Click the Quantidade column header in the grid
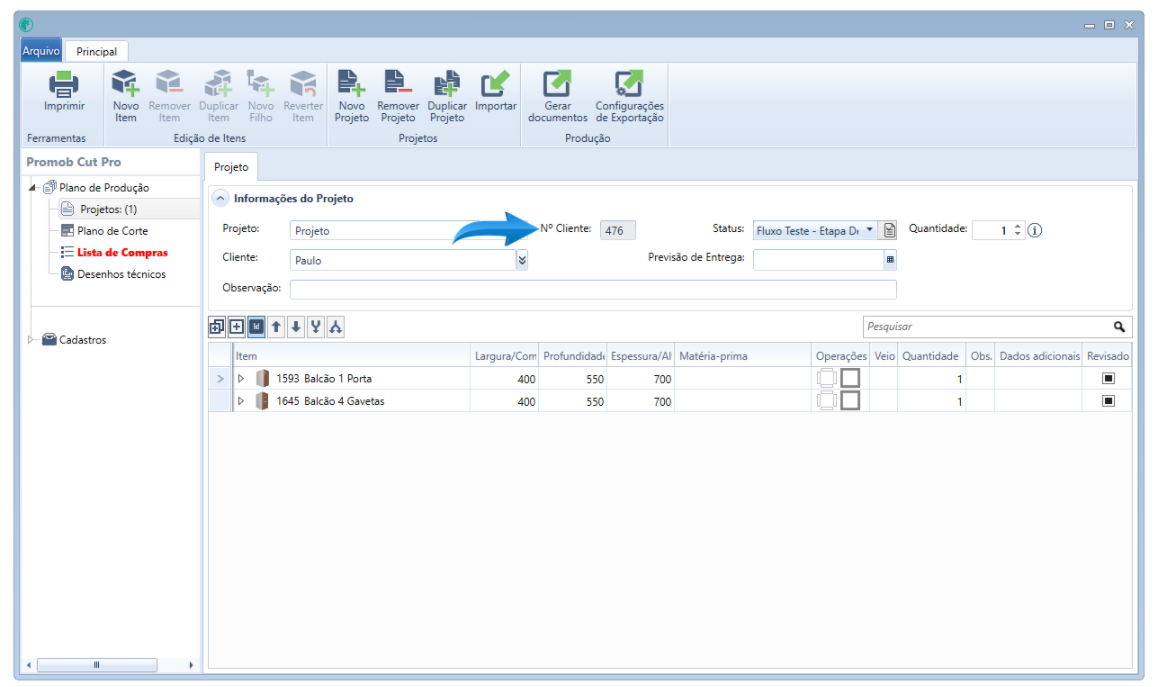 931,356
